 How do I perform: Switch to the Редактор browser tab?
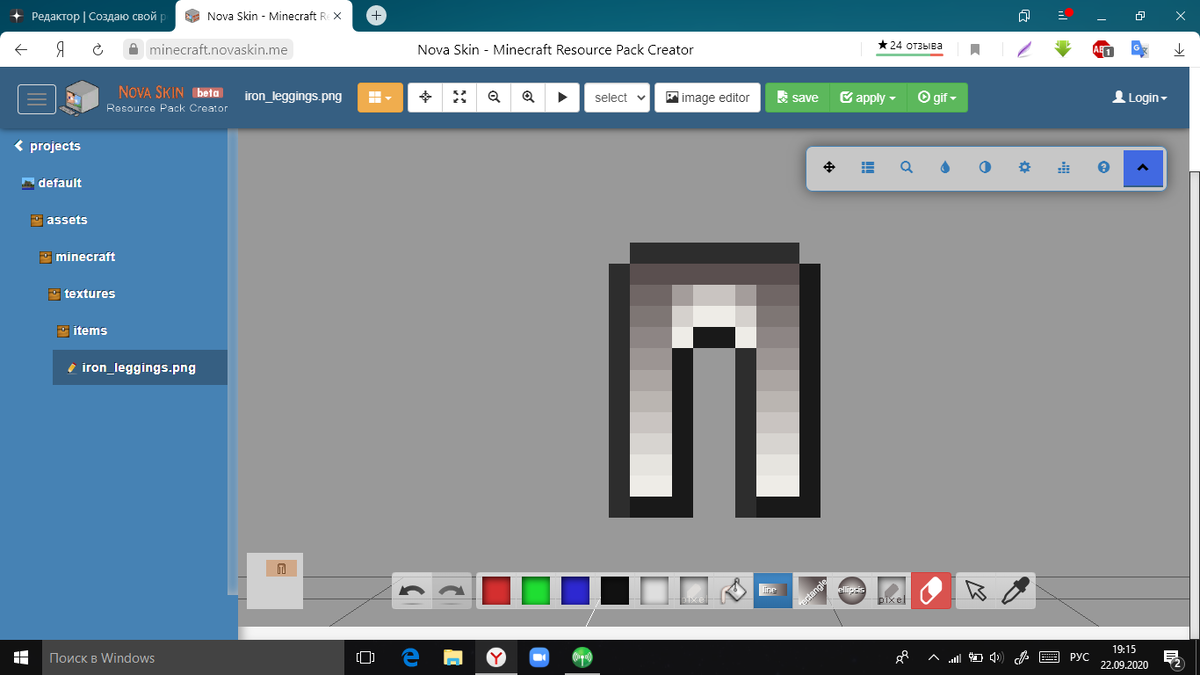tap(88, 16)
